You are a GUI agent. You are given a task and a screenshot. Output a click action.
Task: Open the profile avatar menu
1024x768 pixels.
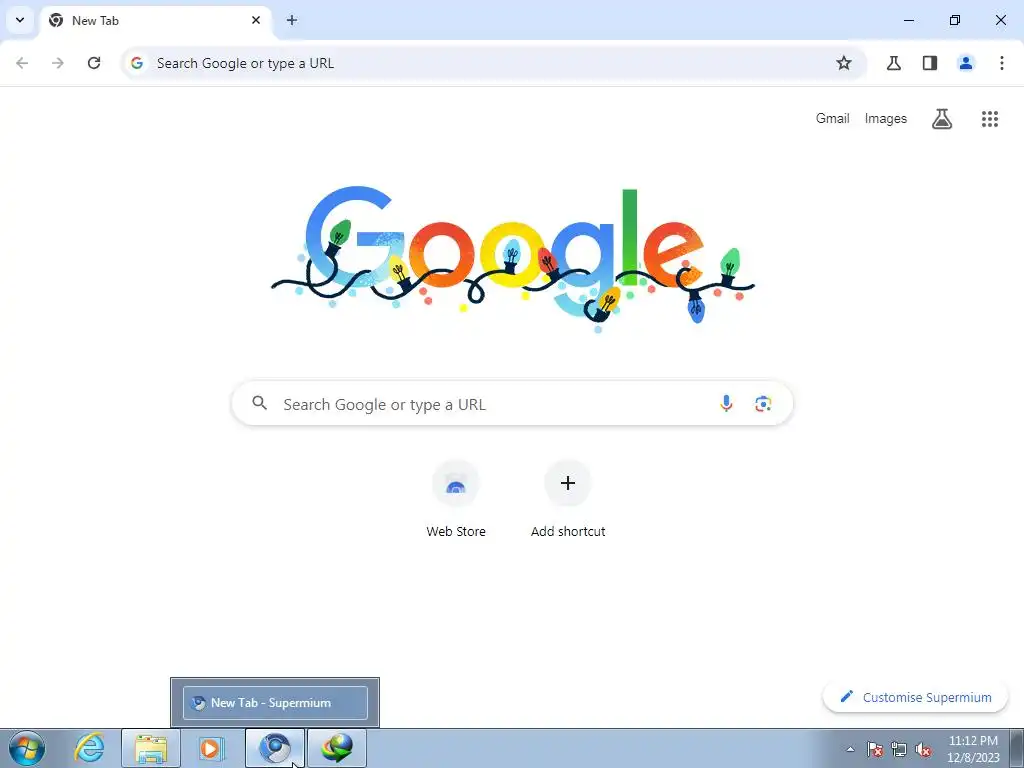pos(966,63)
